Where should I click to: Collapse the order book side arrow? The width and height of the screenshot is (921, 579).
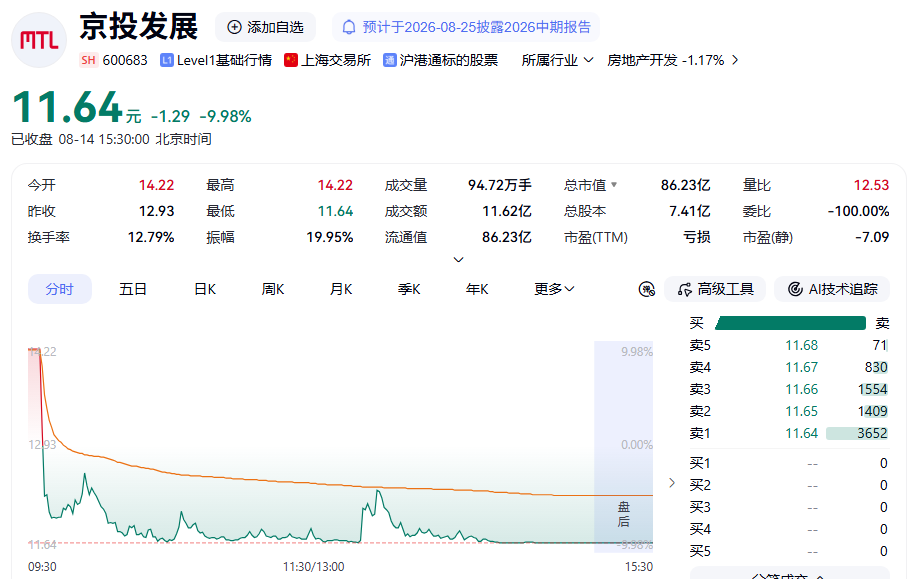tap(672, 483)
